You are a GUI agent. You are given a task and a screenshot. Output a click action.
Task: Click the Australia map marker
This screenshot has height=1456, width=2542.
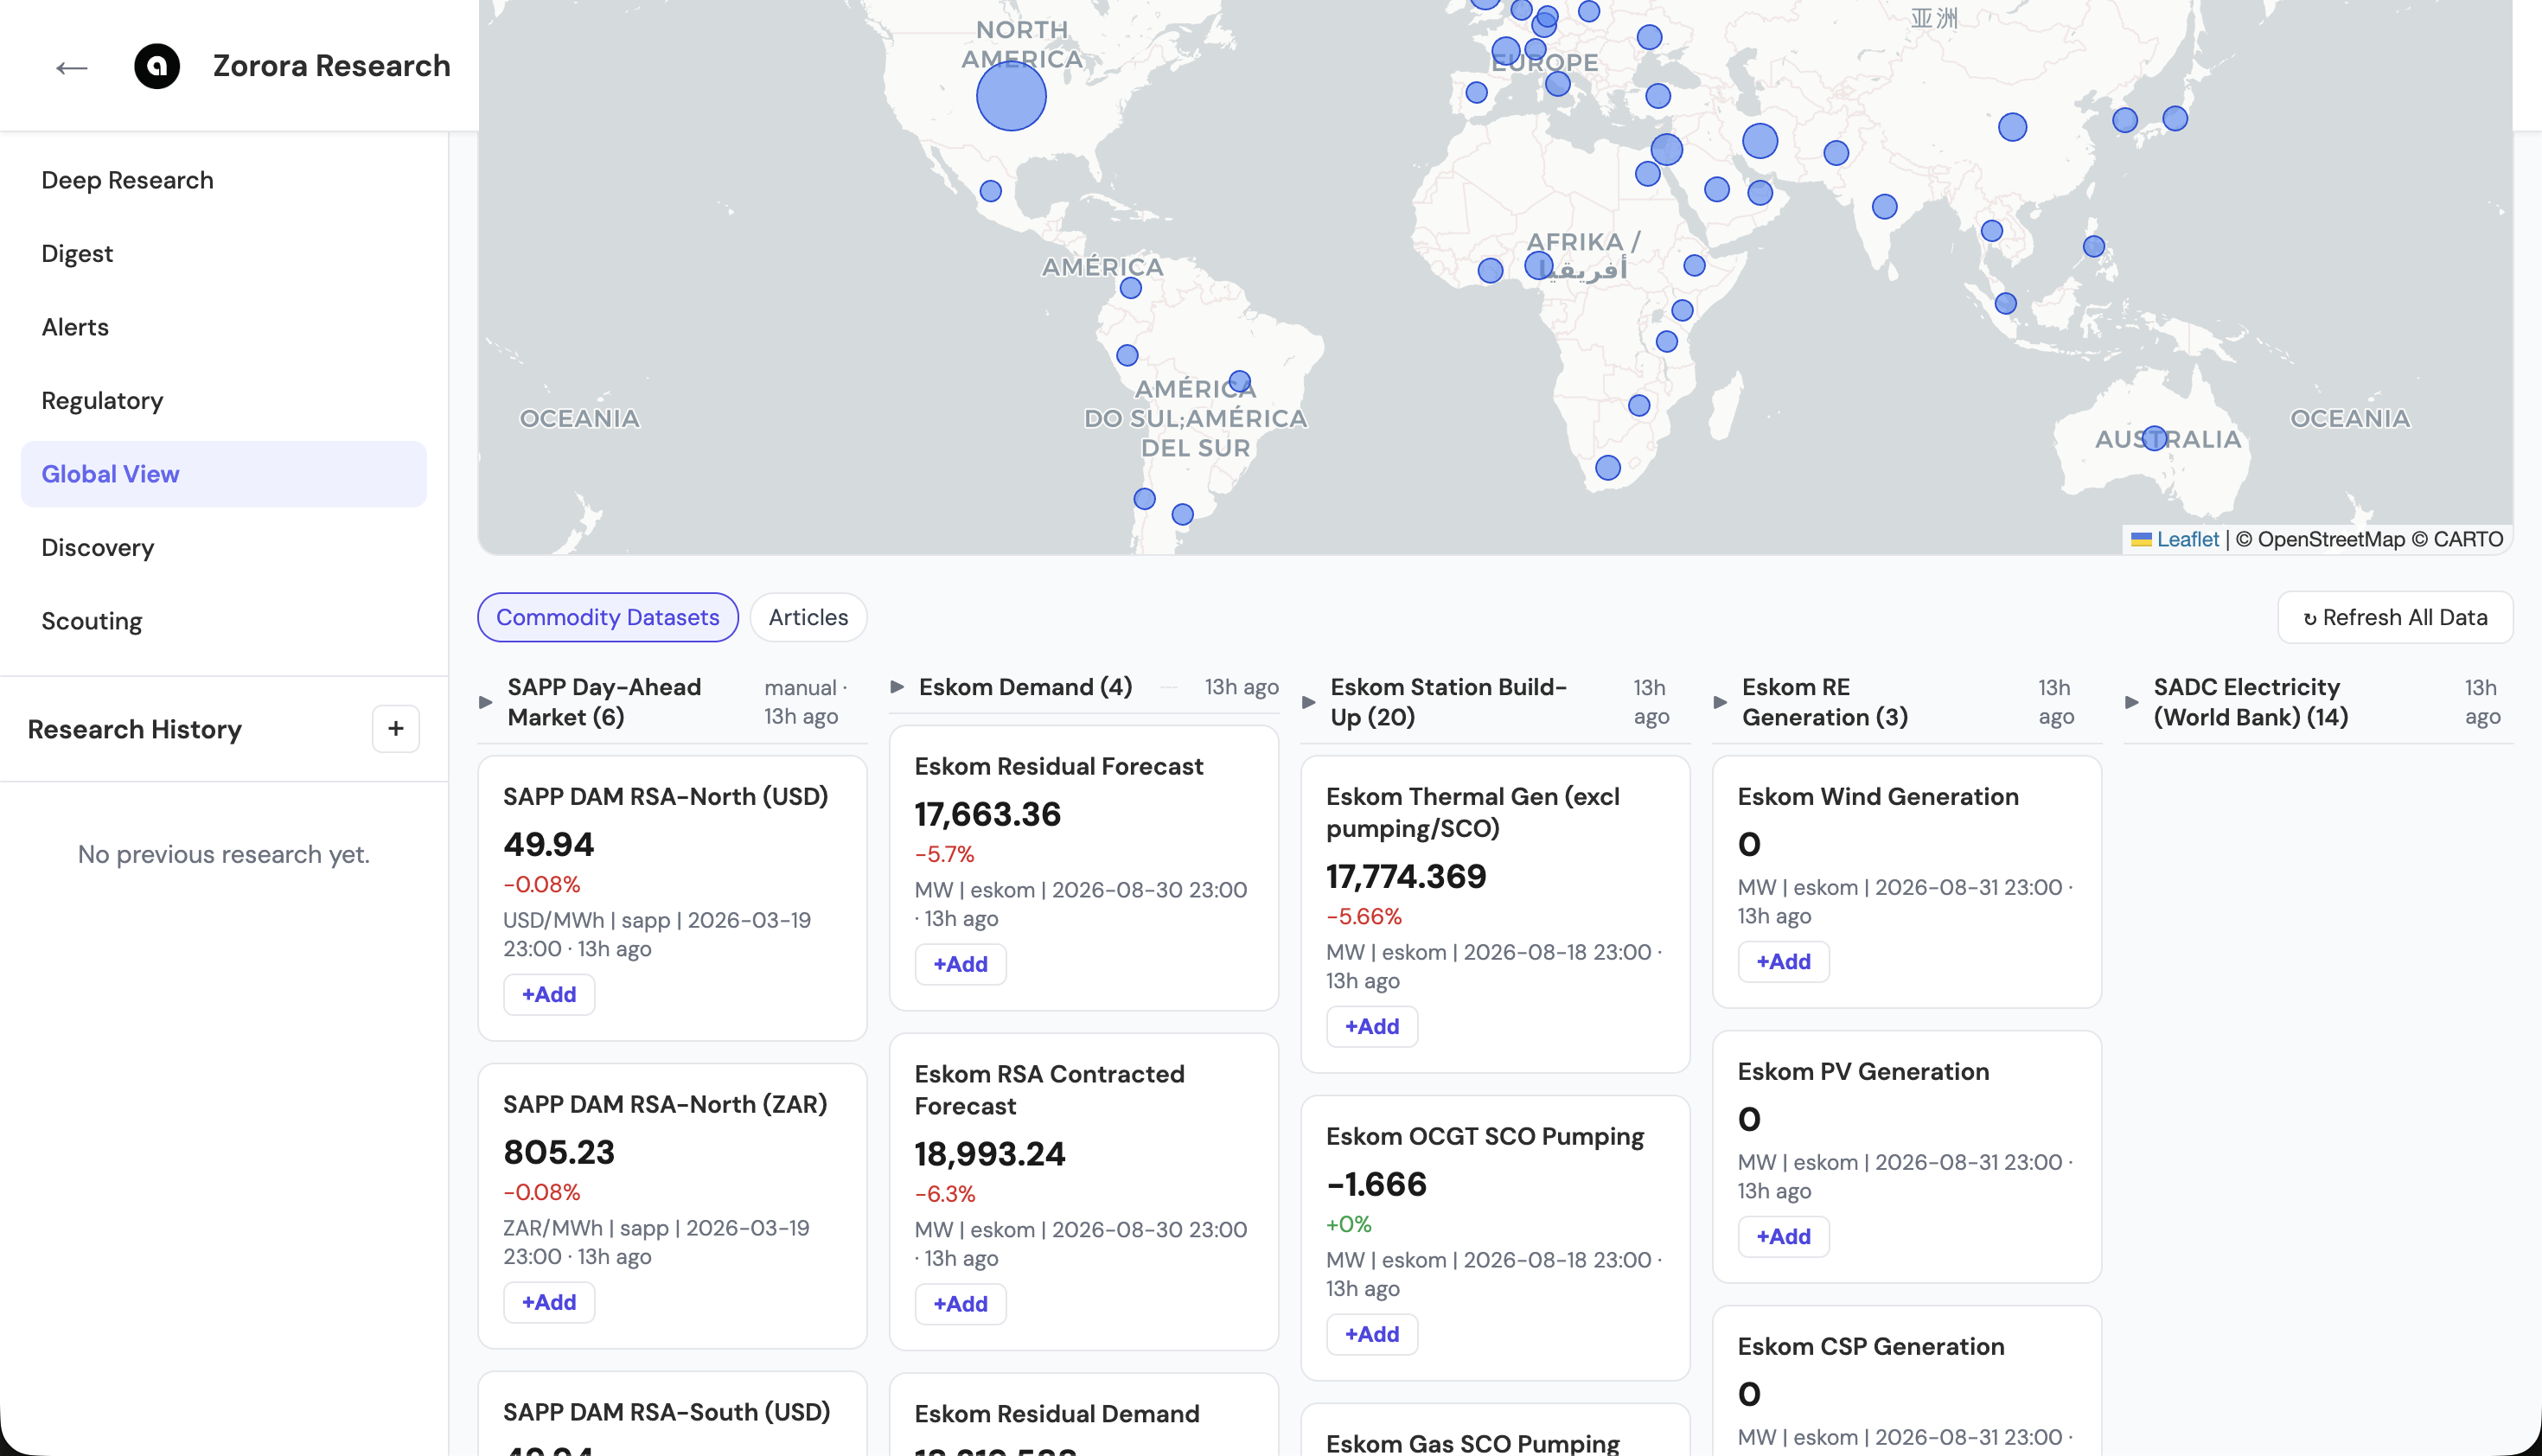[x=2154, y=438]
